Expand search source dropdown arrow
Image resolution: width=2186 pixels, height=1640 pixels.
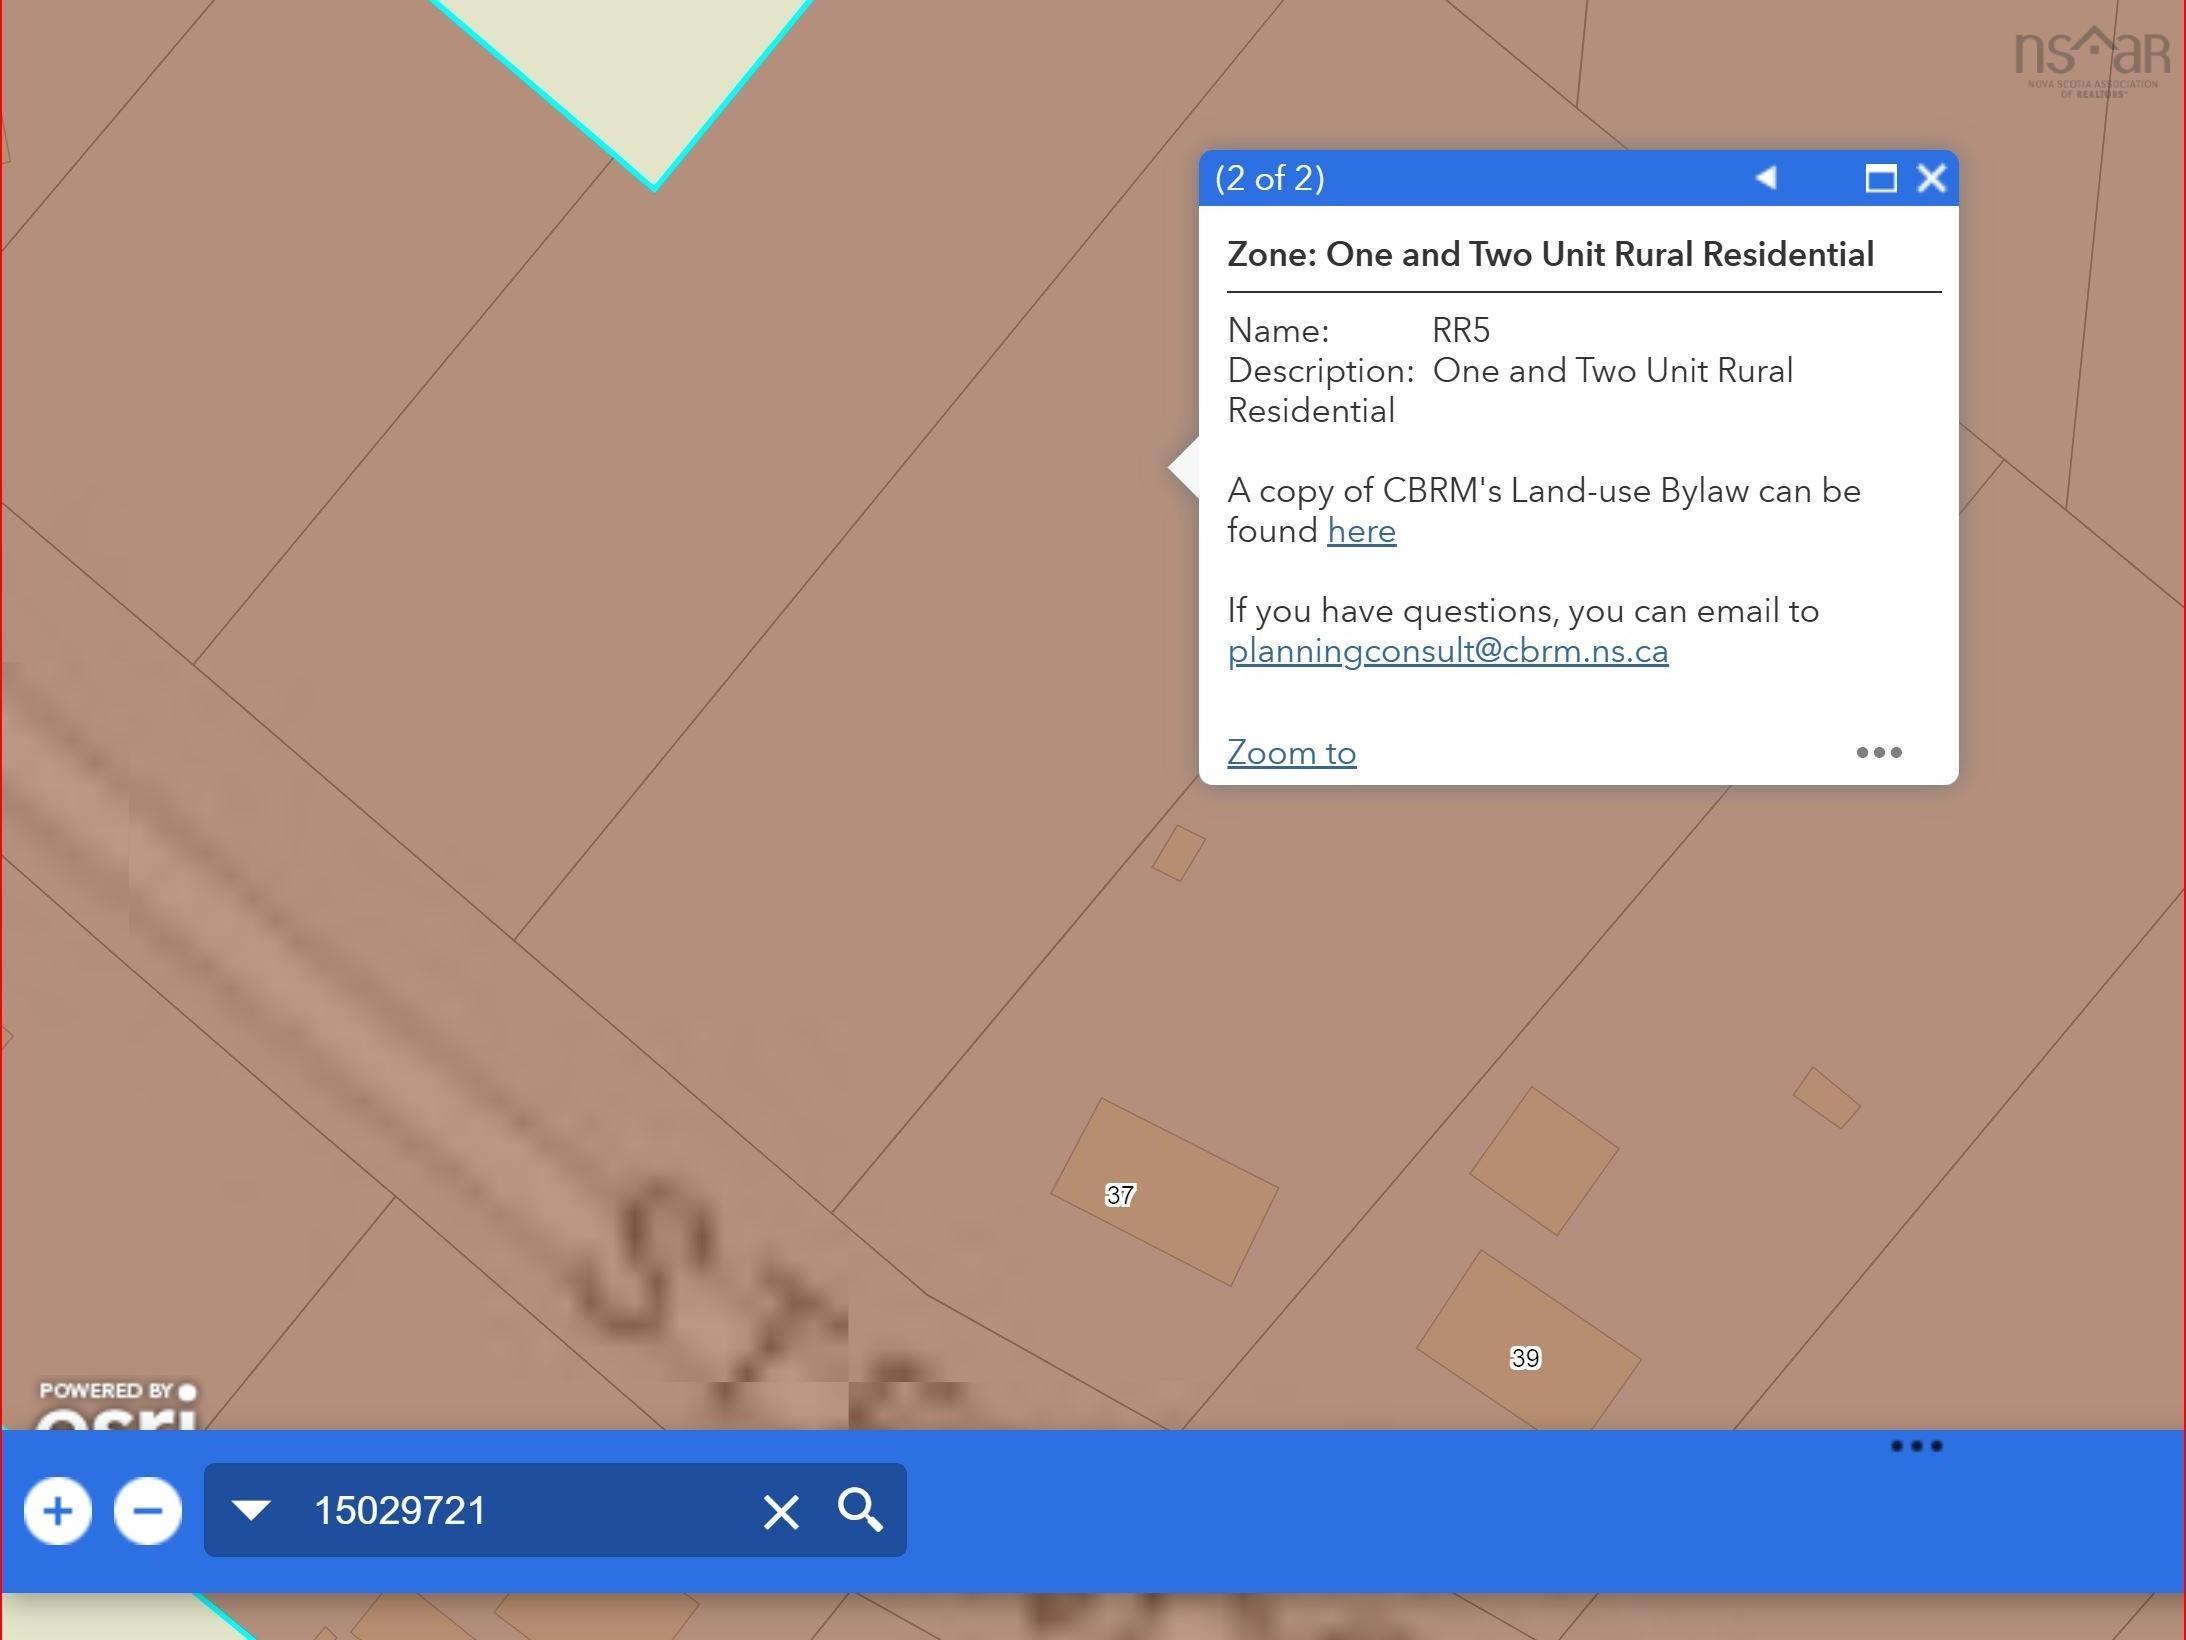[251, 1510]
